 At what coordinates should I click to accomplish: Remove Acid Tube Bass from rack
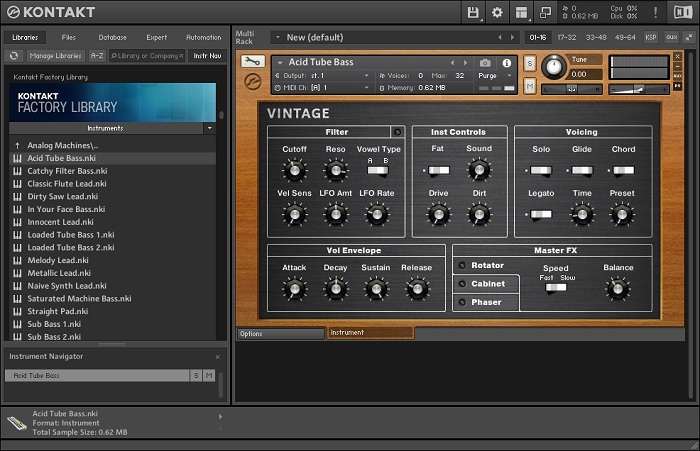678,56
